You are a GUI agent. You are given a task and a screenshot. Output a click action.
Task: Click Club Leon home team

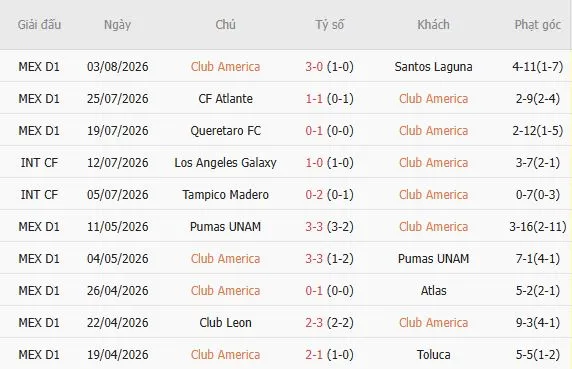(225, 323)
